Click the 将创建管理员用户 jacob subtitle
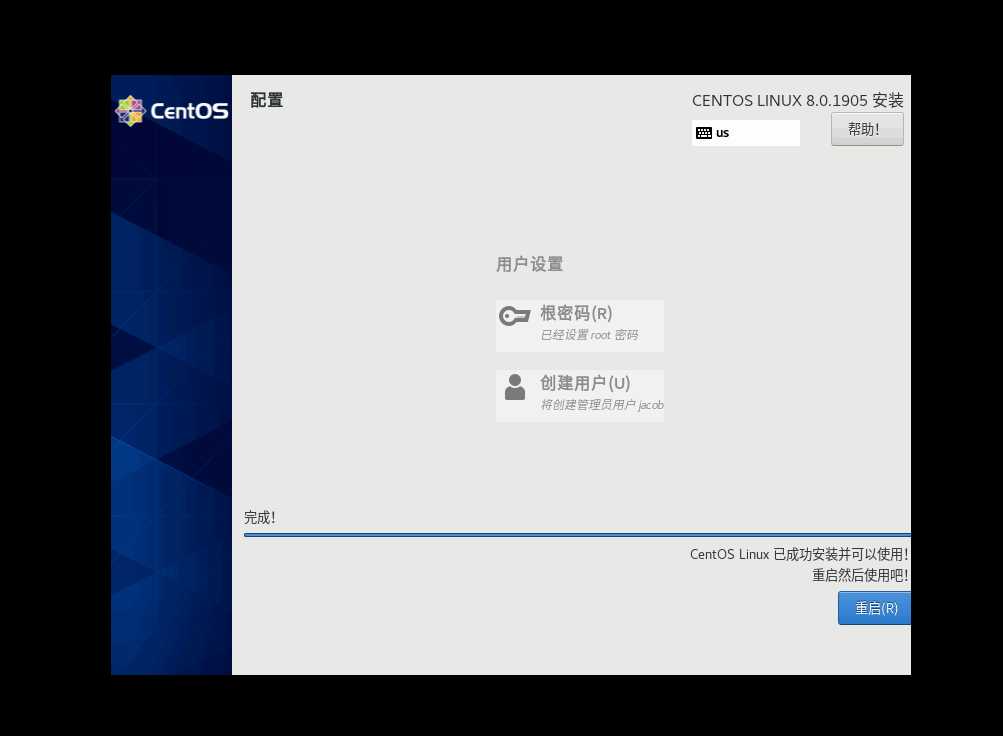The height and width of the screenshot is (736, 1003). pos(602,405)
